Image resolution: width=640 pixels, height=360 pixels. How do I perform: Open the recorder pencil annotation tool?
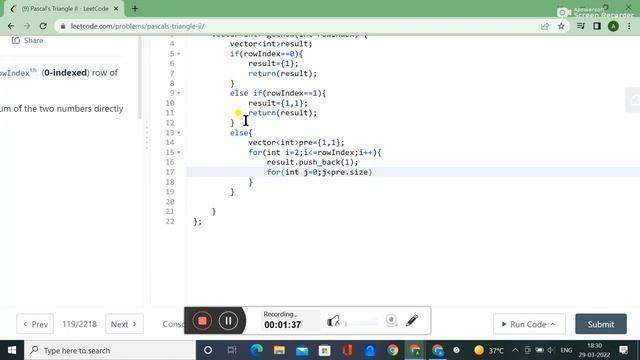coord(412,320)
